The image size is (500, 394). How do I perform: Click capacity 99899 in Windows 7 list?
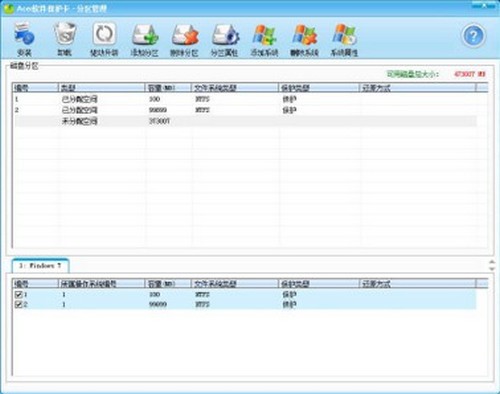pos(158,304)
